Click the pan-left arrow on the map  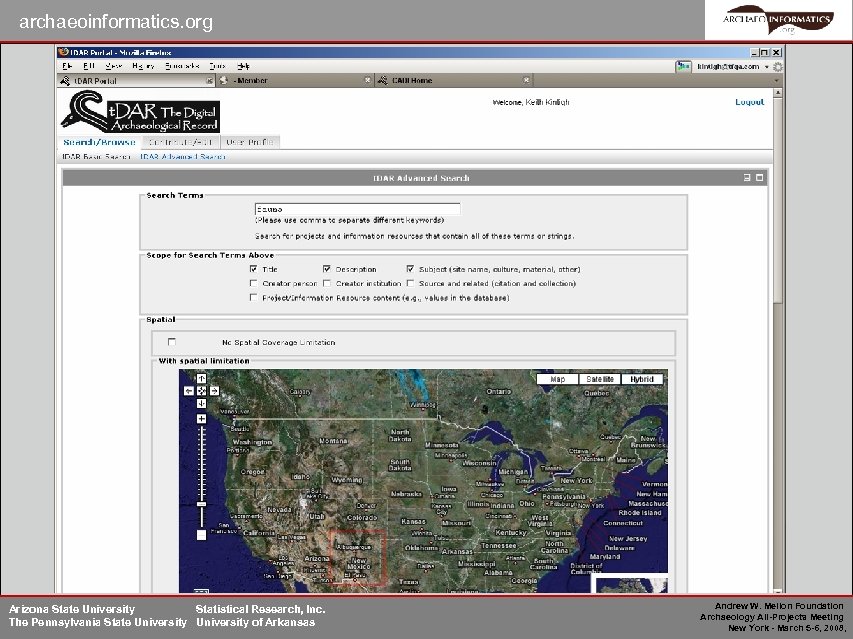[x=189, y=391]
